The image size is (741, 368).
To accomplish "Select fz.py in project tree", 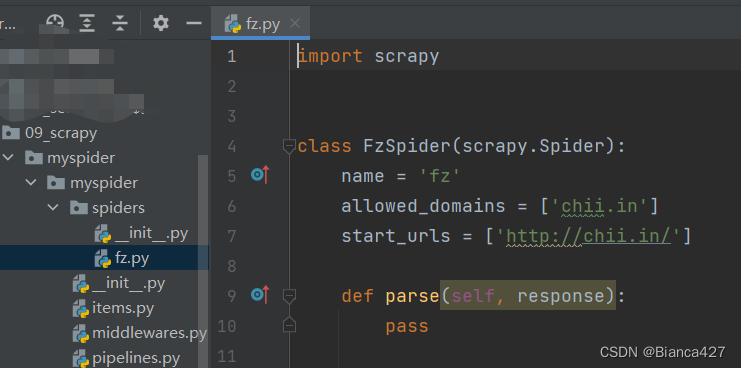I will point(132,258).
